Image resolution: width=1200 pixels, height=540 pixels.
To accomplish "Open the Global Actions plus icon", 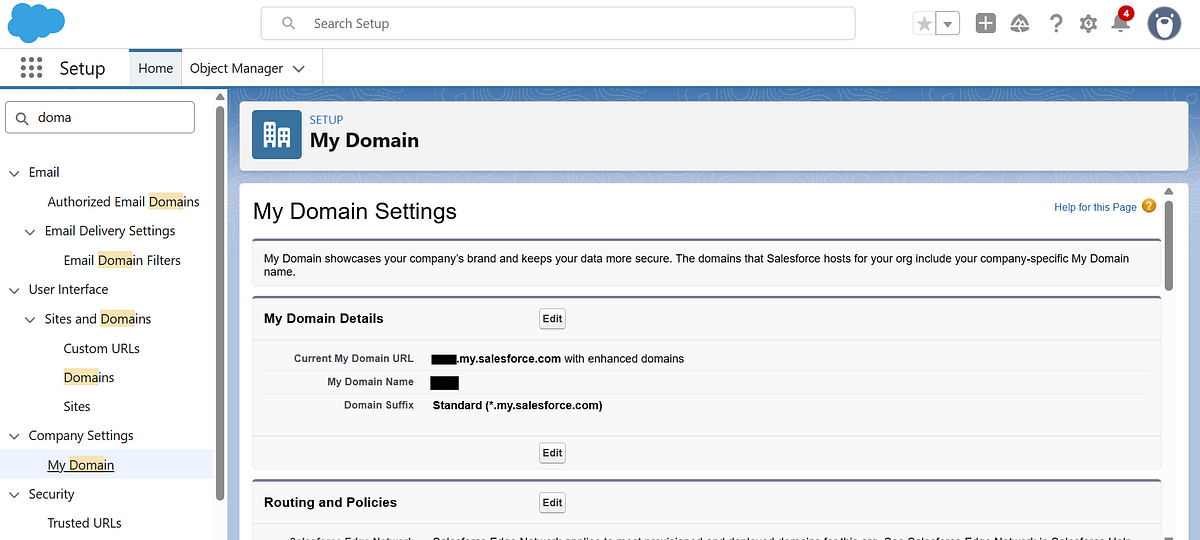I will click(986, 23).
